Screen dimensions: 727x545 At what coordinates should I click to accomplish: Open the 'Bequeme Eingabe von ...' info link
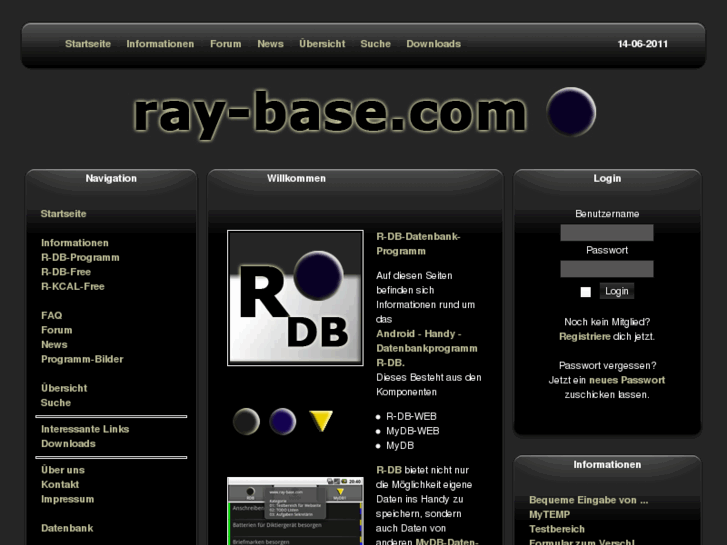click(x=588, y=500)
